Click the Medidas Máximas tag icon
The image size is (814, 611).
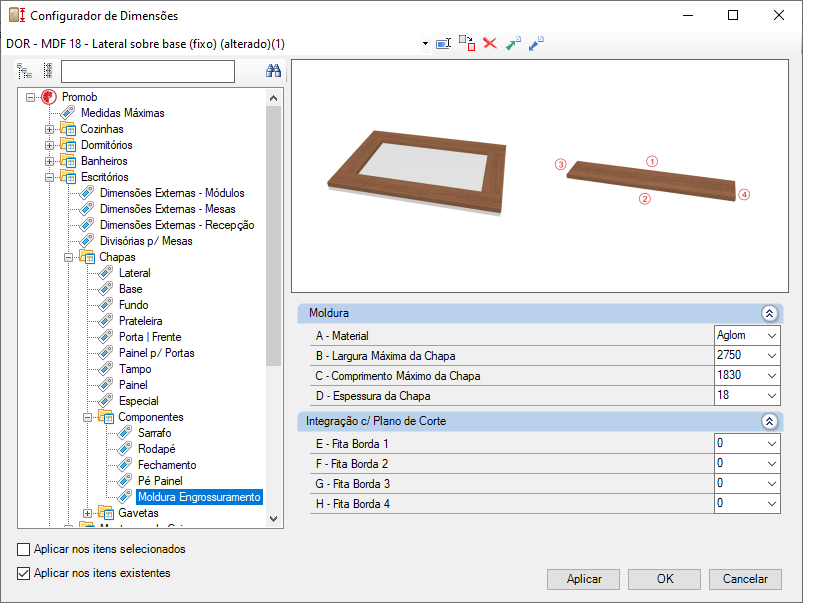[x=67, y=113]
